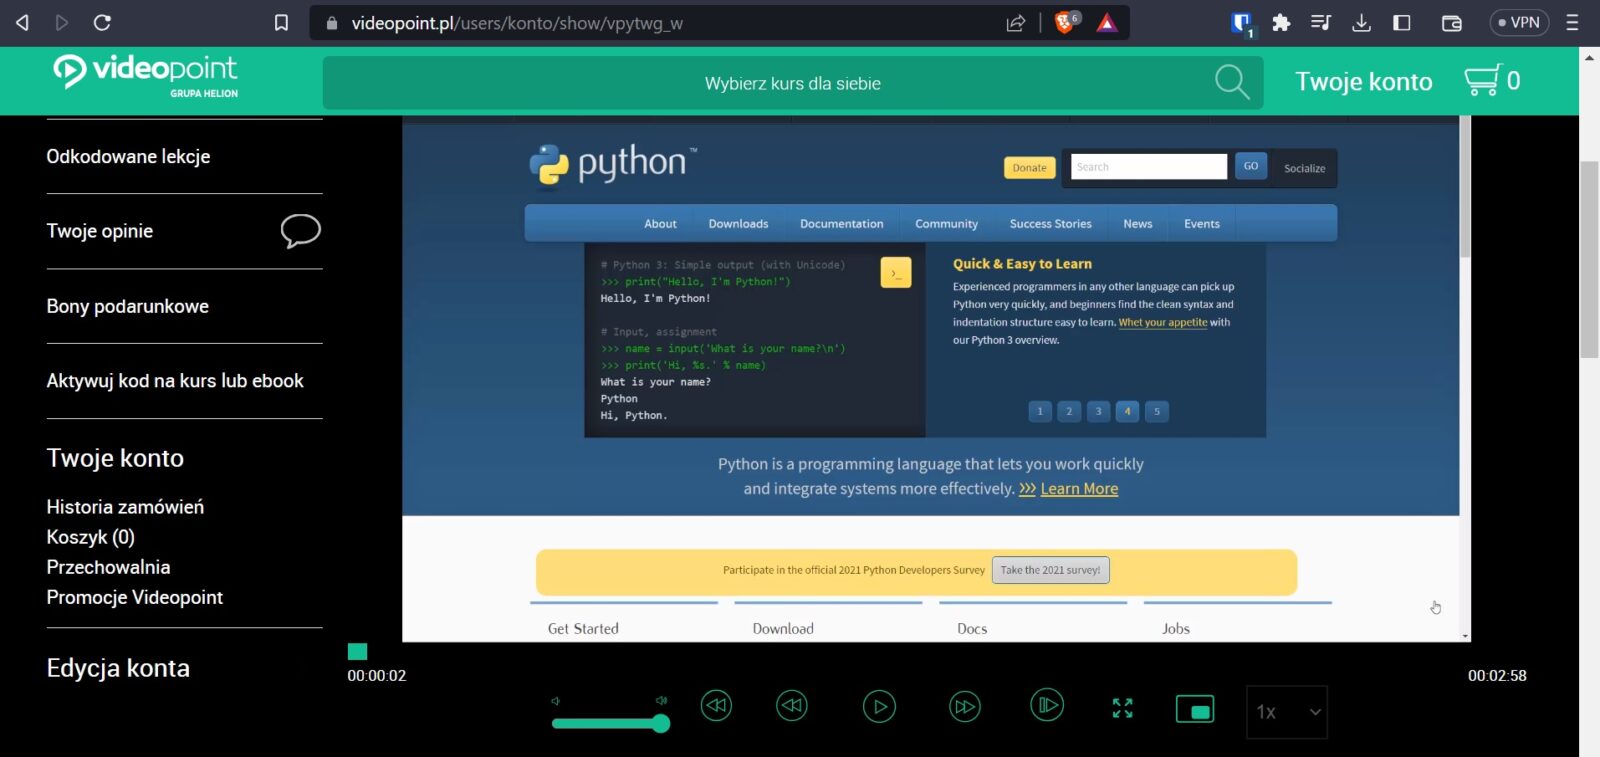Enable picture-in-picture video mode
1600x757 pixels.
pyautogui.click(x=1195, y=709)
